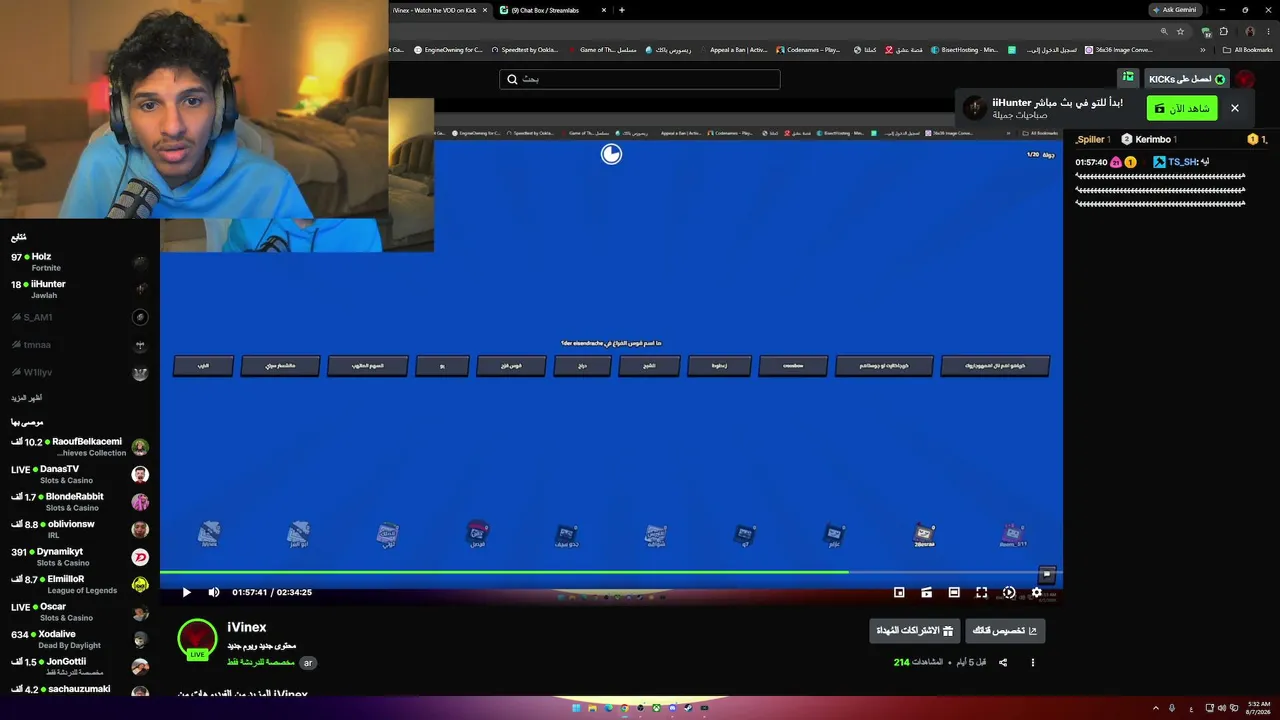
Task: Open the 36x36 Image Converter bookmark
Action: click(1120, 50)
